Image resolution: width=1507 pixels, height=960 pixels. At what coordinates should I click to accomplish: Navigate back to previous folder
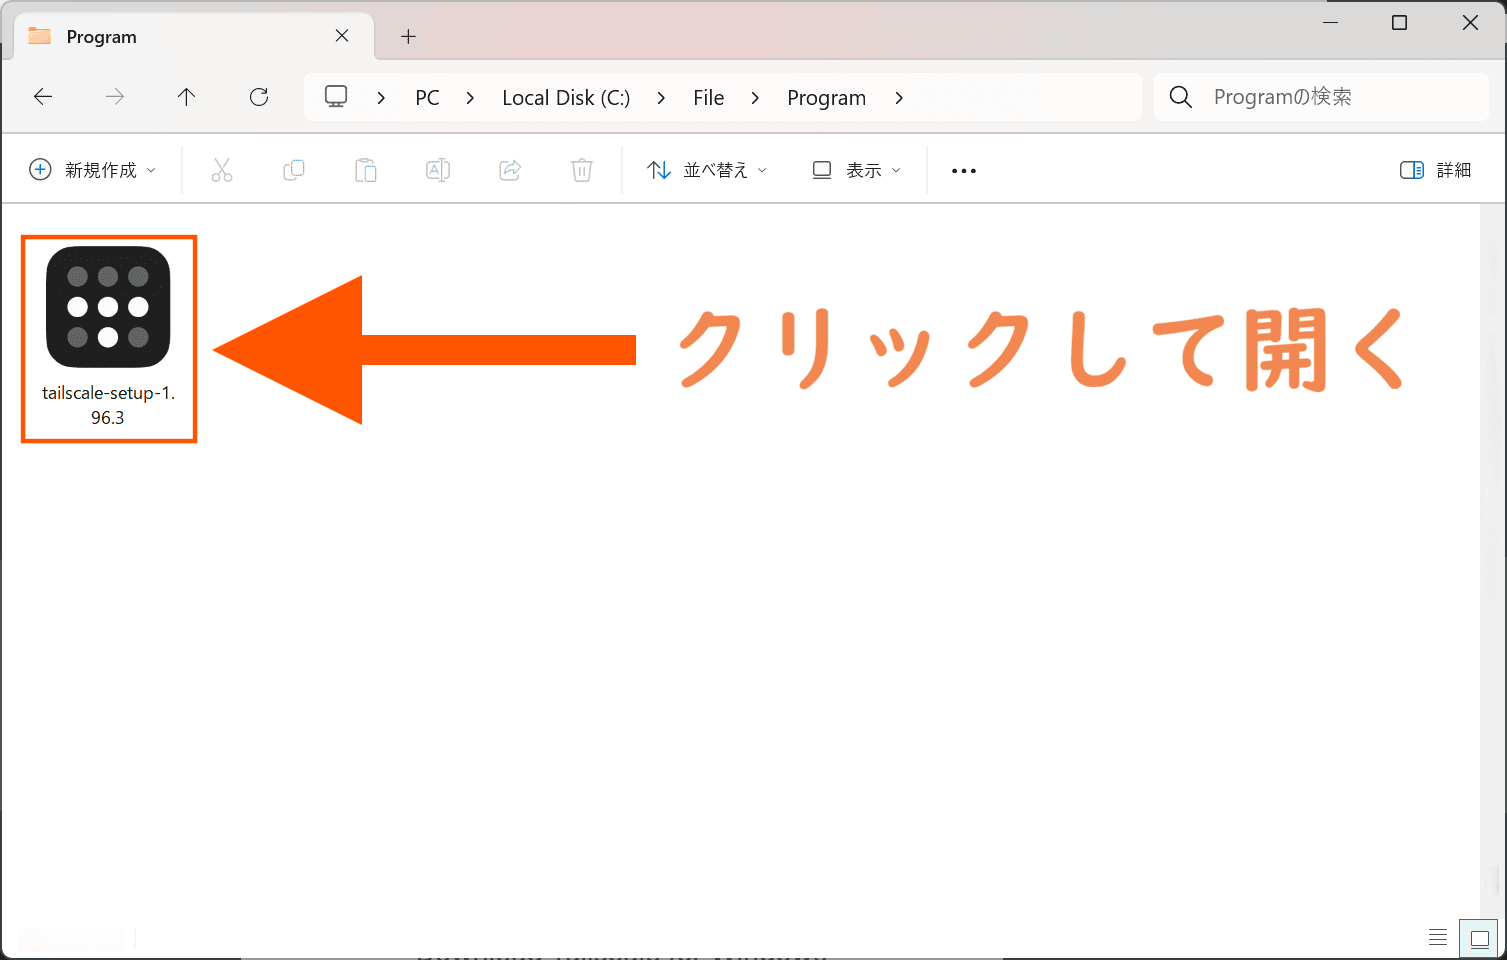(43, 97)
